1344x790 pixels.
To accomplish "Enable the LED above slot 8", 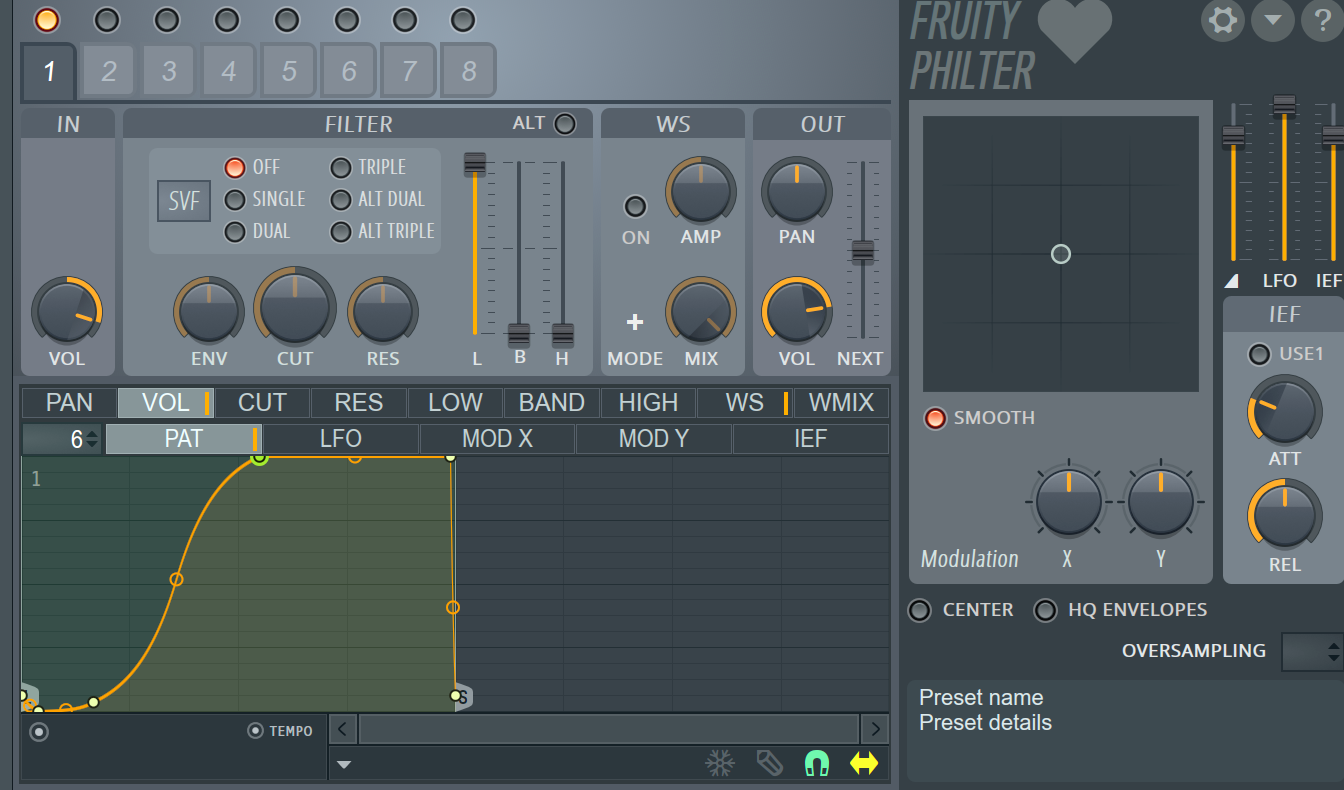I will (463, 19).
